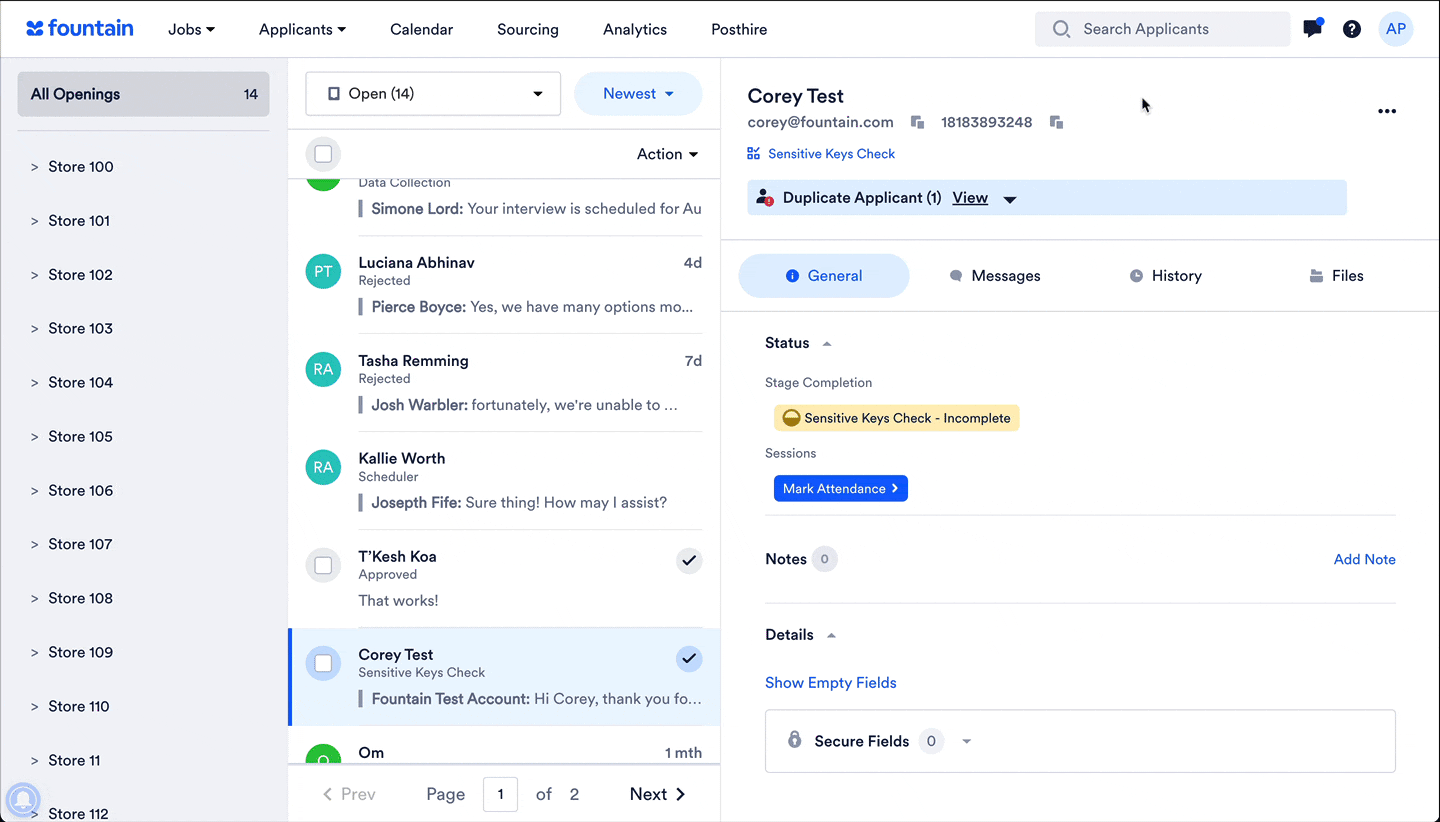This screenshot has width=1440, height=822.
Task: Click the help question mark icon
Action: tap(1352, 29)
